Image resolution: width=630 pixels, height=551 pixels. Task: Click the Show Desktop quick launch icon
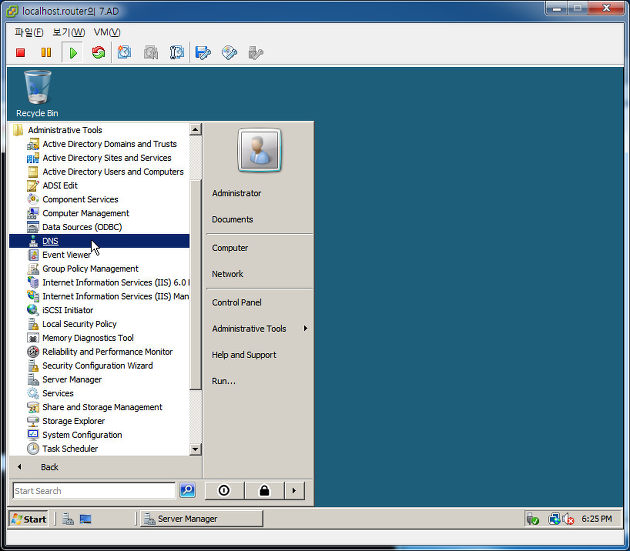pos(85,519)
